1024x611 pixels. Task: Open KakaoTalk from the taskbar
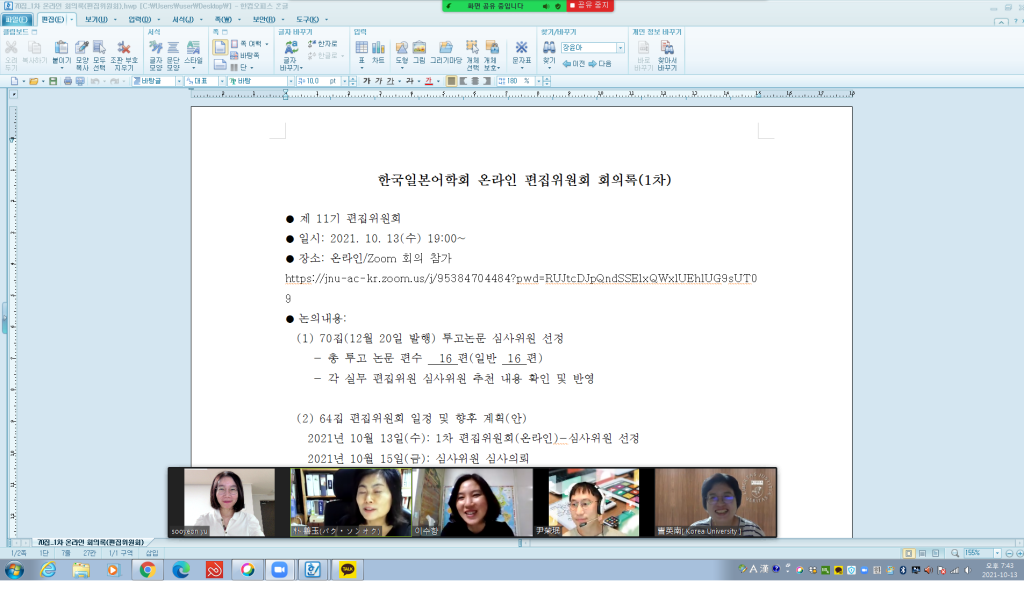pyautogui.click(x=347, y=570)
